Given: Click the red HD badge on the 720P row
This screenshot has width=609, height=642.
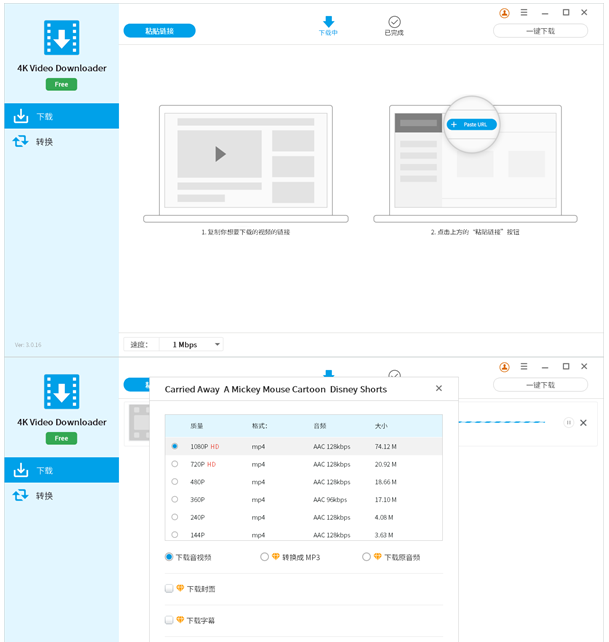Looking at the screenshot, I should tap(211, 464).
